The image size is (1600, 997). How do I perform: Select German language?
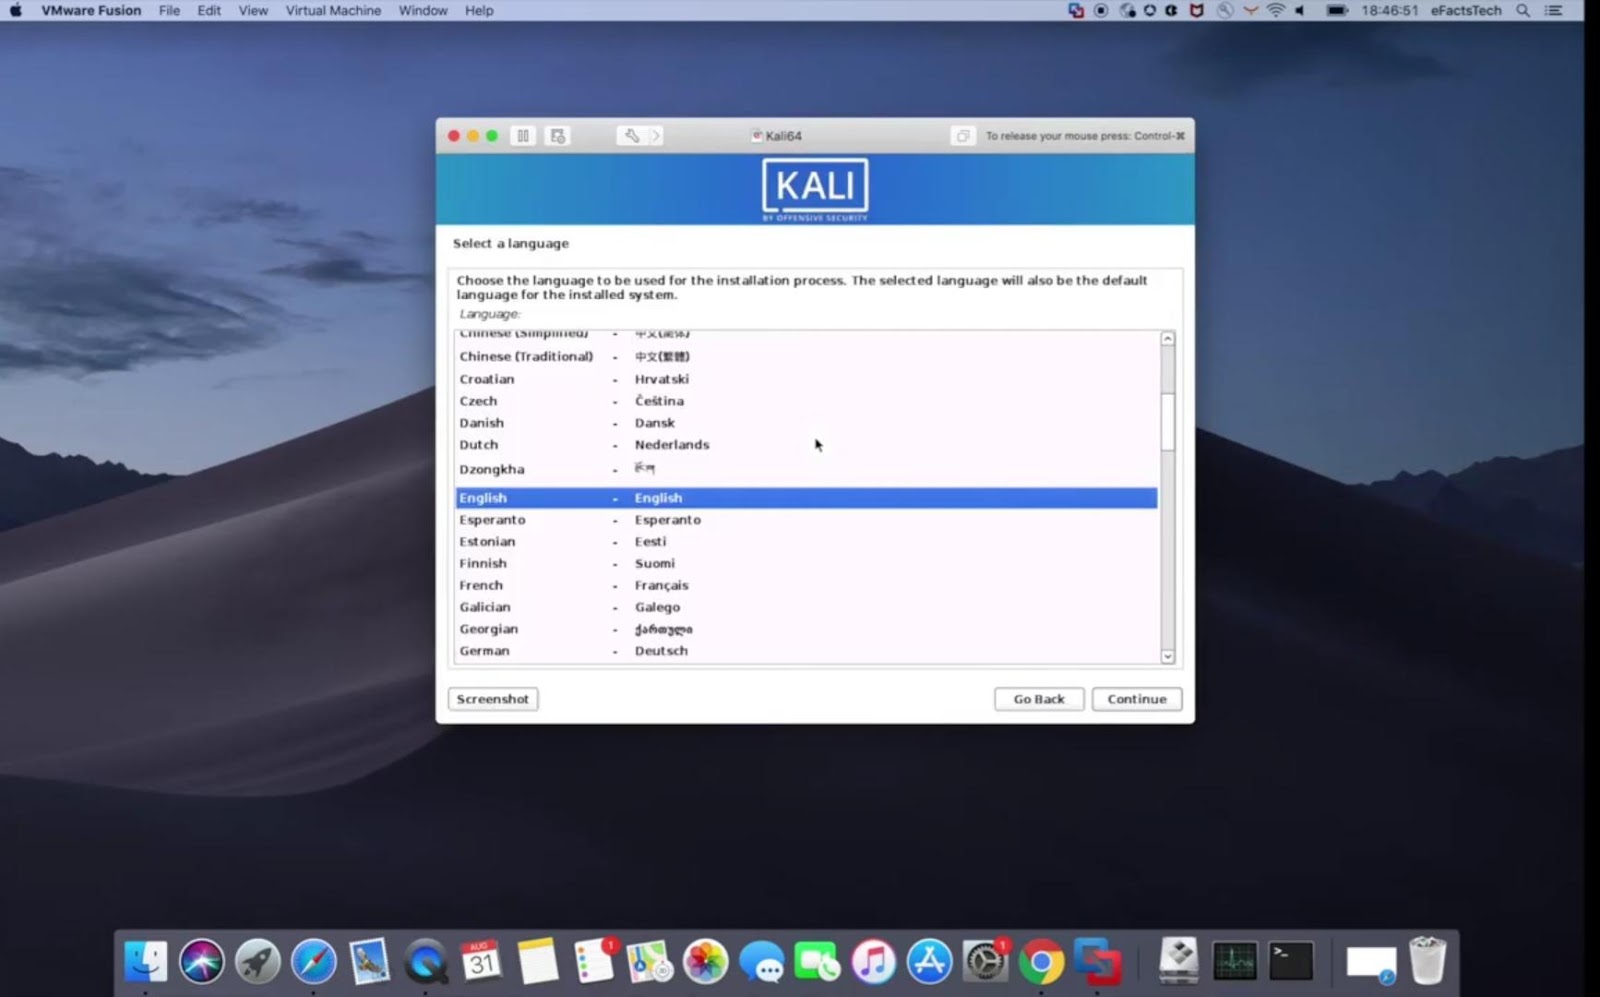(806, 651)
